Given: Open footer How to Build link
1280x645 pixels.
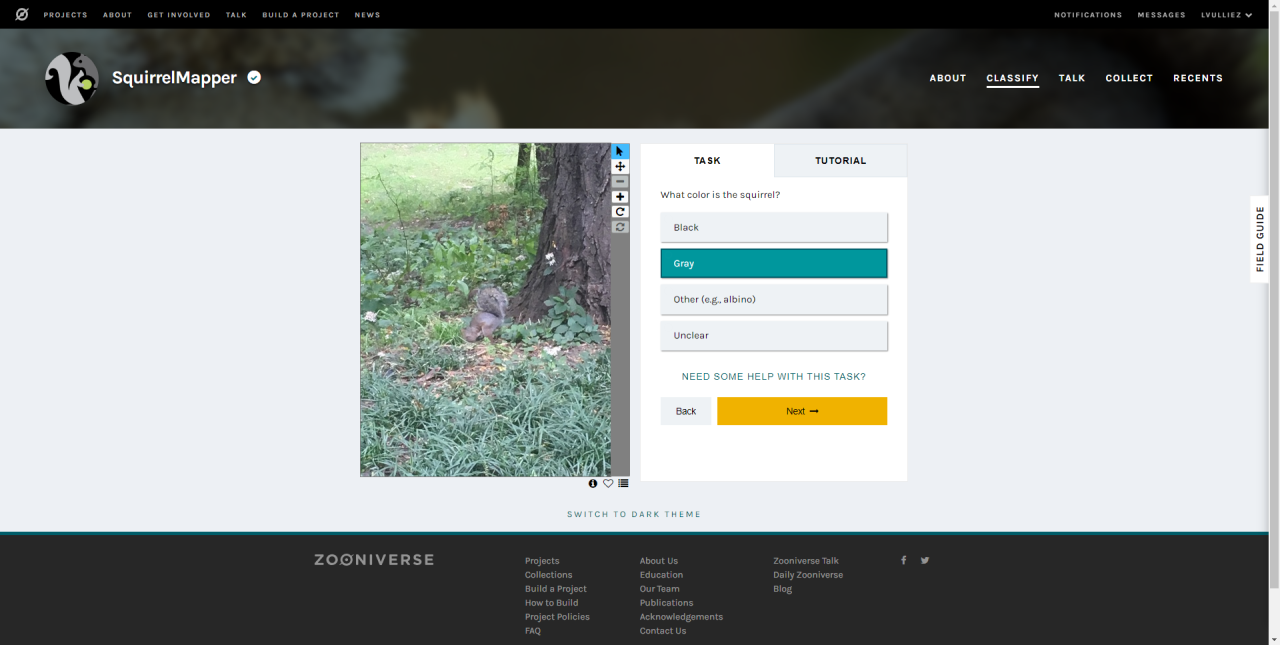Looking at the screenshot, I should (552, 603).
